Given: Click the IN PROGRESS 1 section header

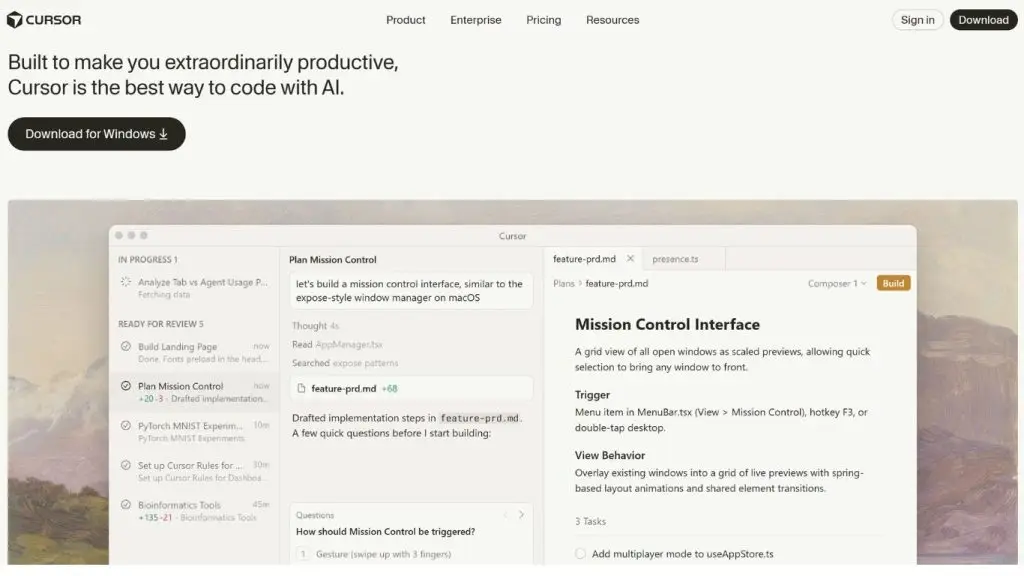Looking at the screenshot, I should [148, 260].
